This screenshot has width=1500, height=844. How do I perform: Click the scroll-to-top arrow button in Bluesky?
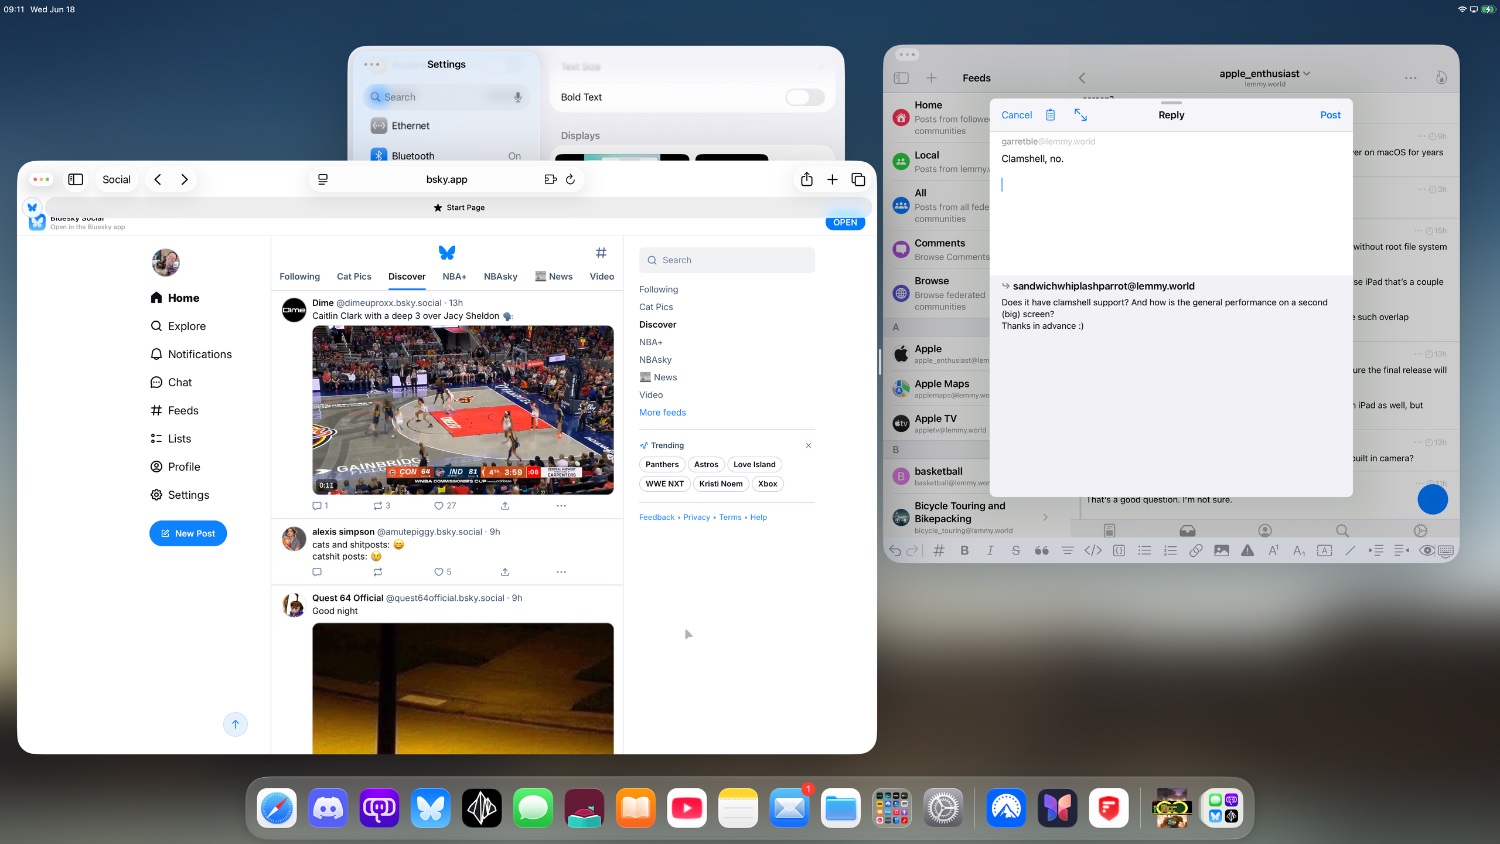[x=235, y=725]
